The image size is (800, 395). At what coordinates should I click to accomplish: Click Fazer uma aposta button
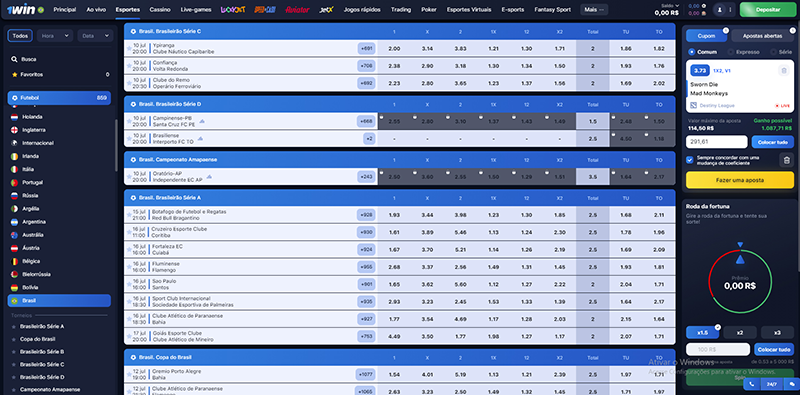740,180
